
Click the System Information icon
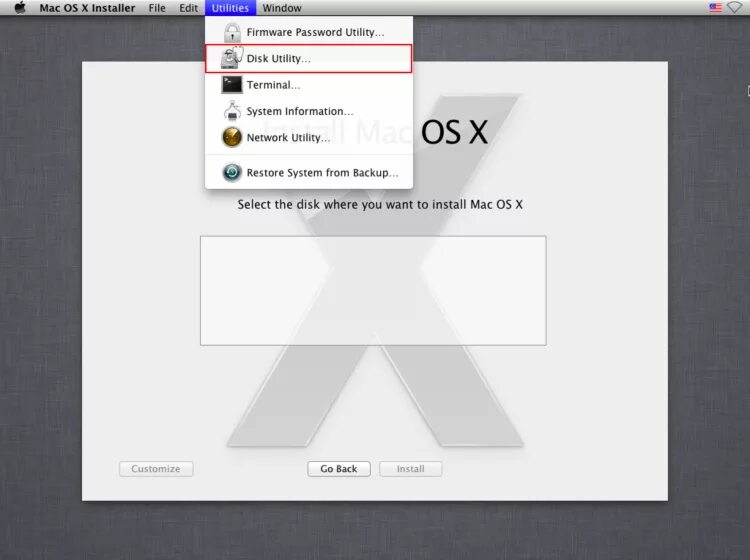[232, 111]
